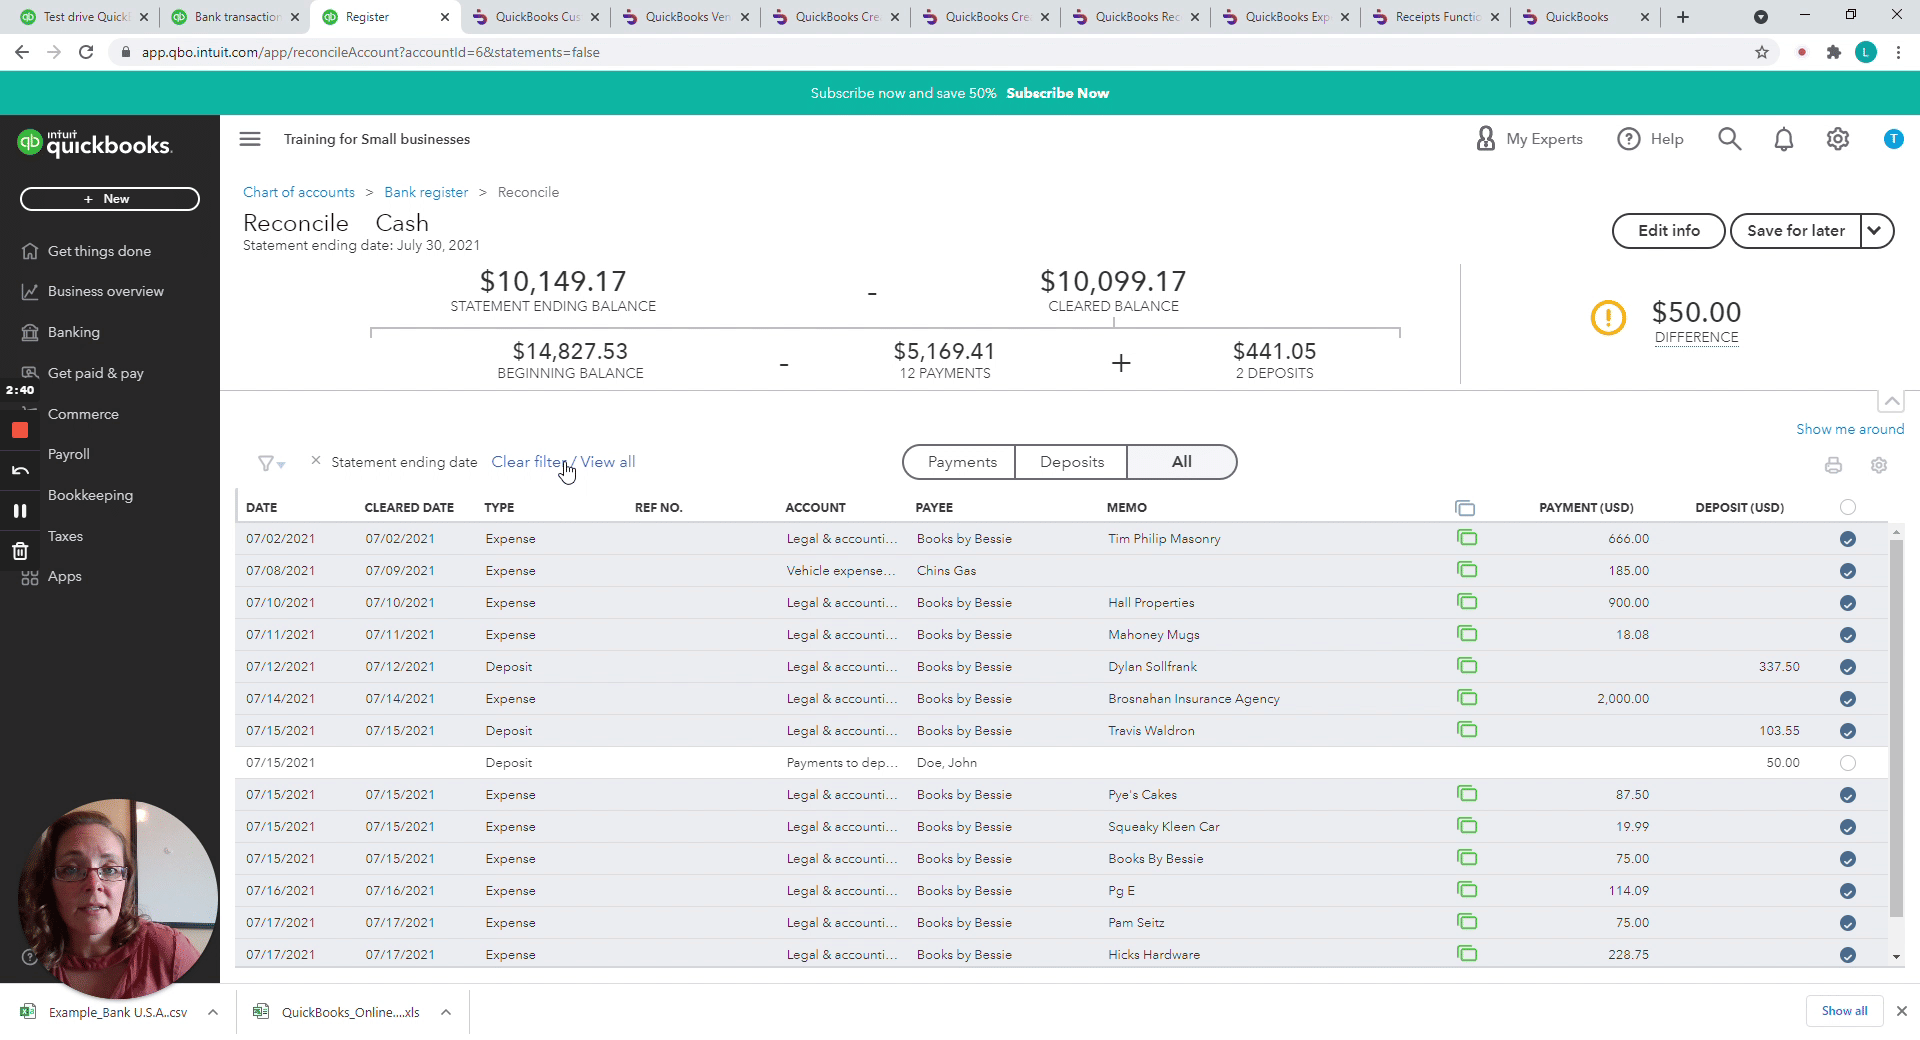1920x1040 pixels.
Task: Click the Edit info button
Action: pyautogui.click(x=1667, y=231)
